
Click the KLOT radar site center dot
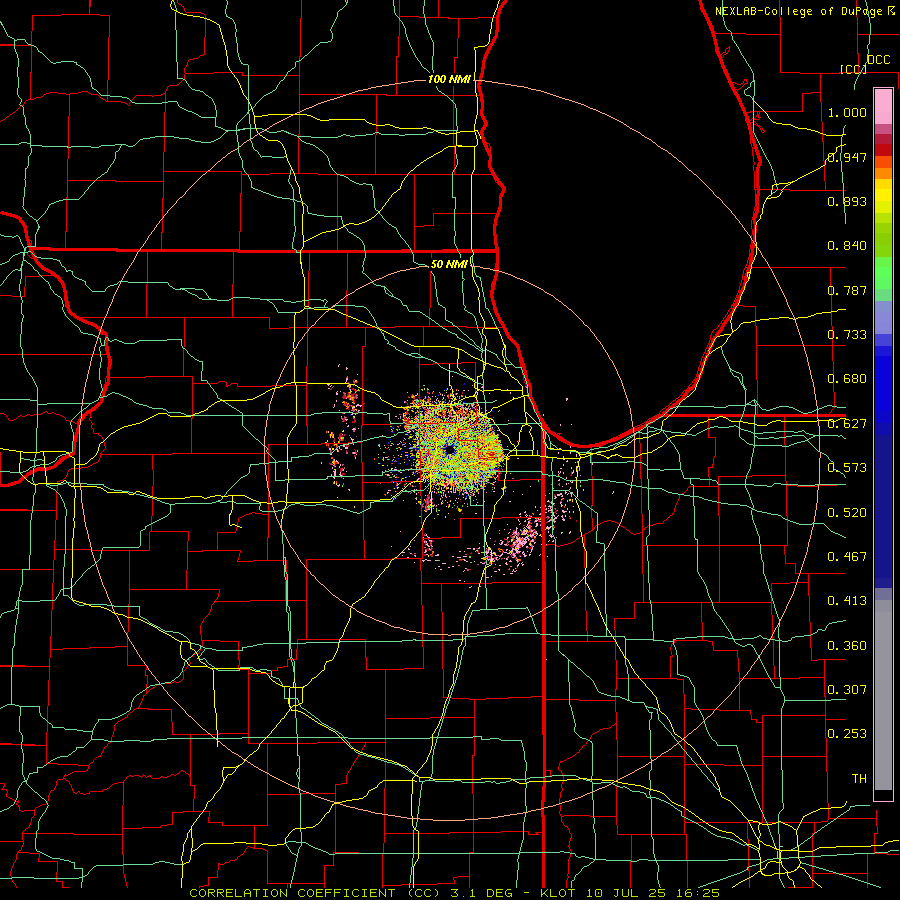[449, 450]
